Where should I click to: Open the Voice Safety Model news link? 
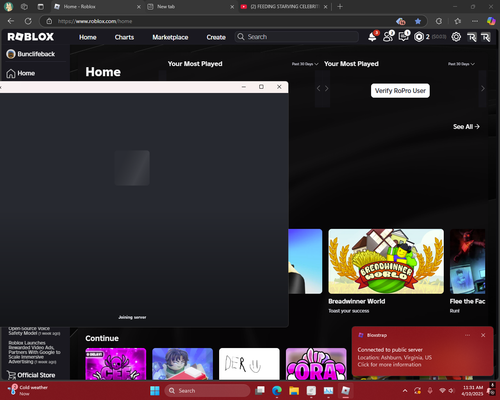(x=34, y=331)
